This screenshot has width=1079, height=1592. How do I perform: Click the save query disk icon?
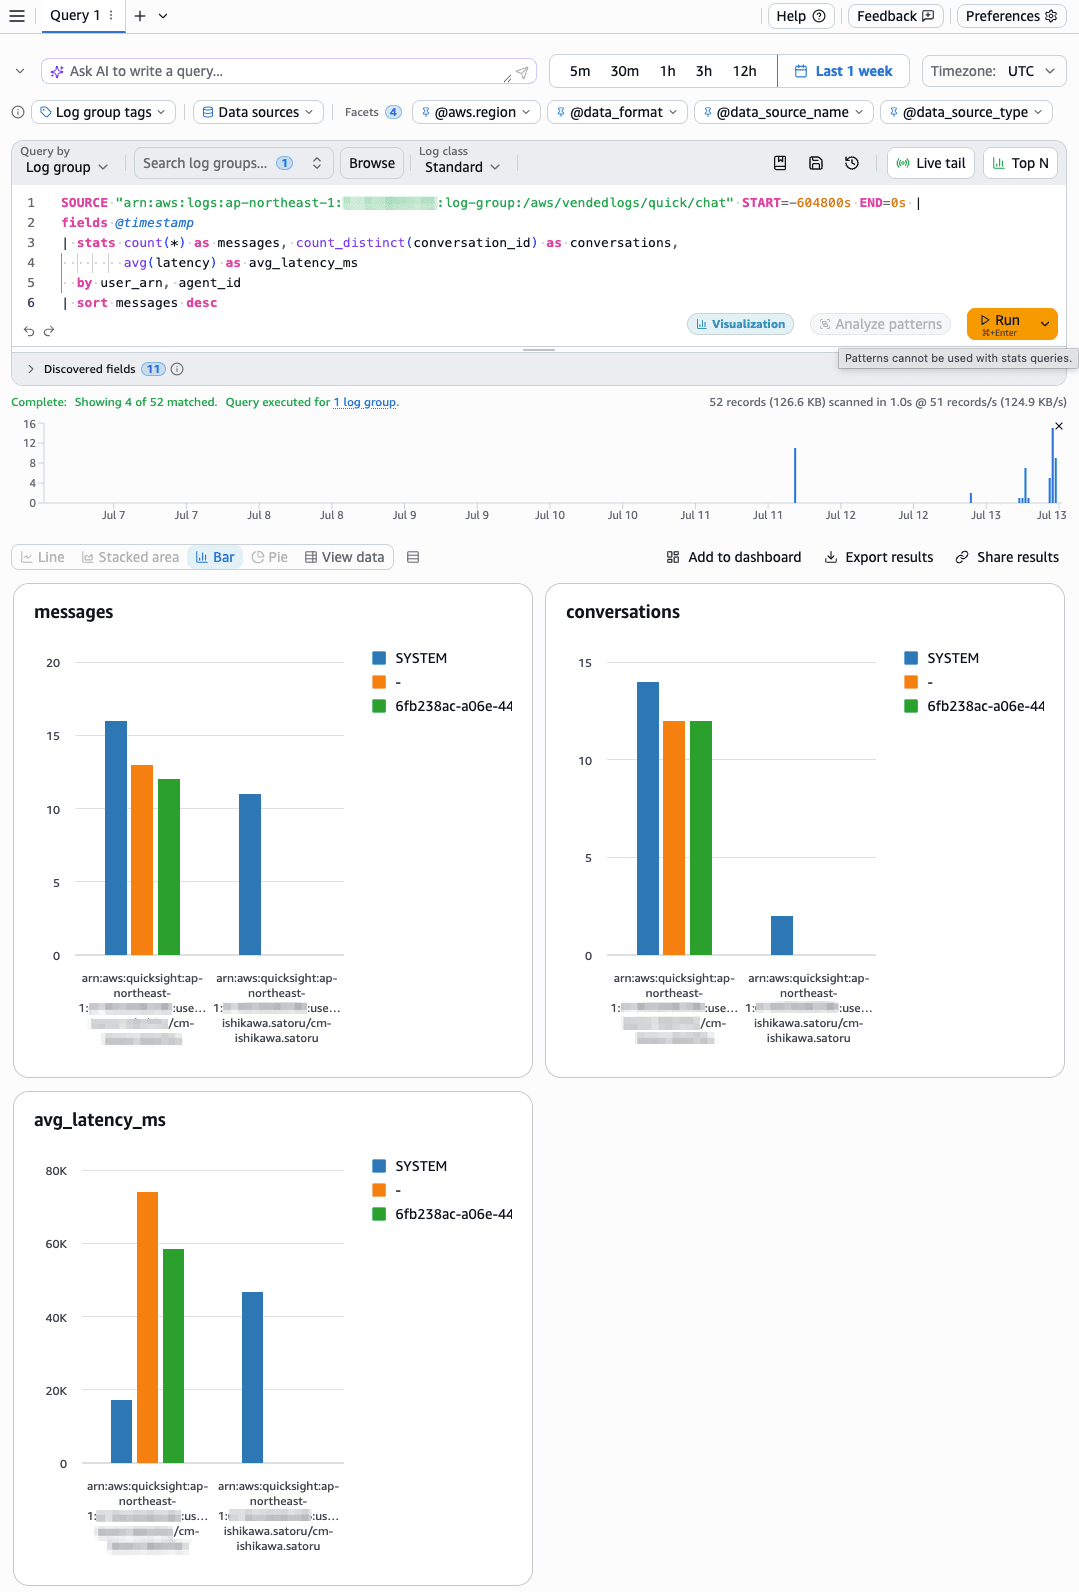click(816, 163)
